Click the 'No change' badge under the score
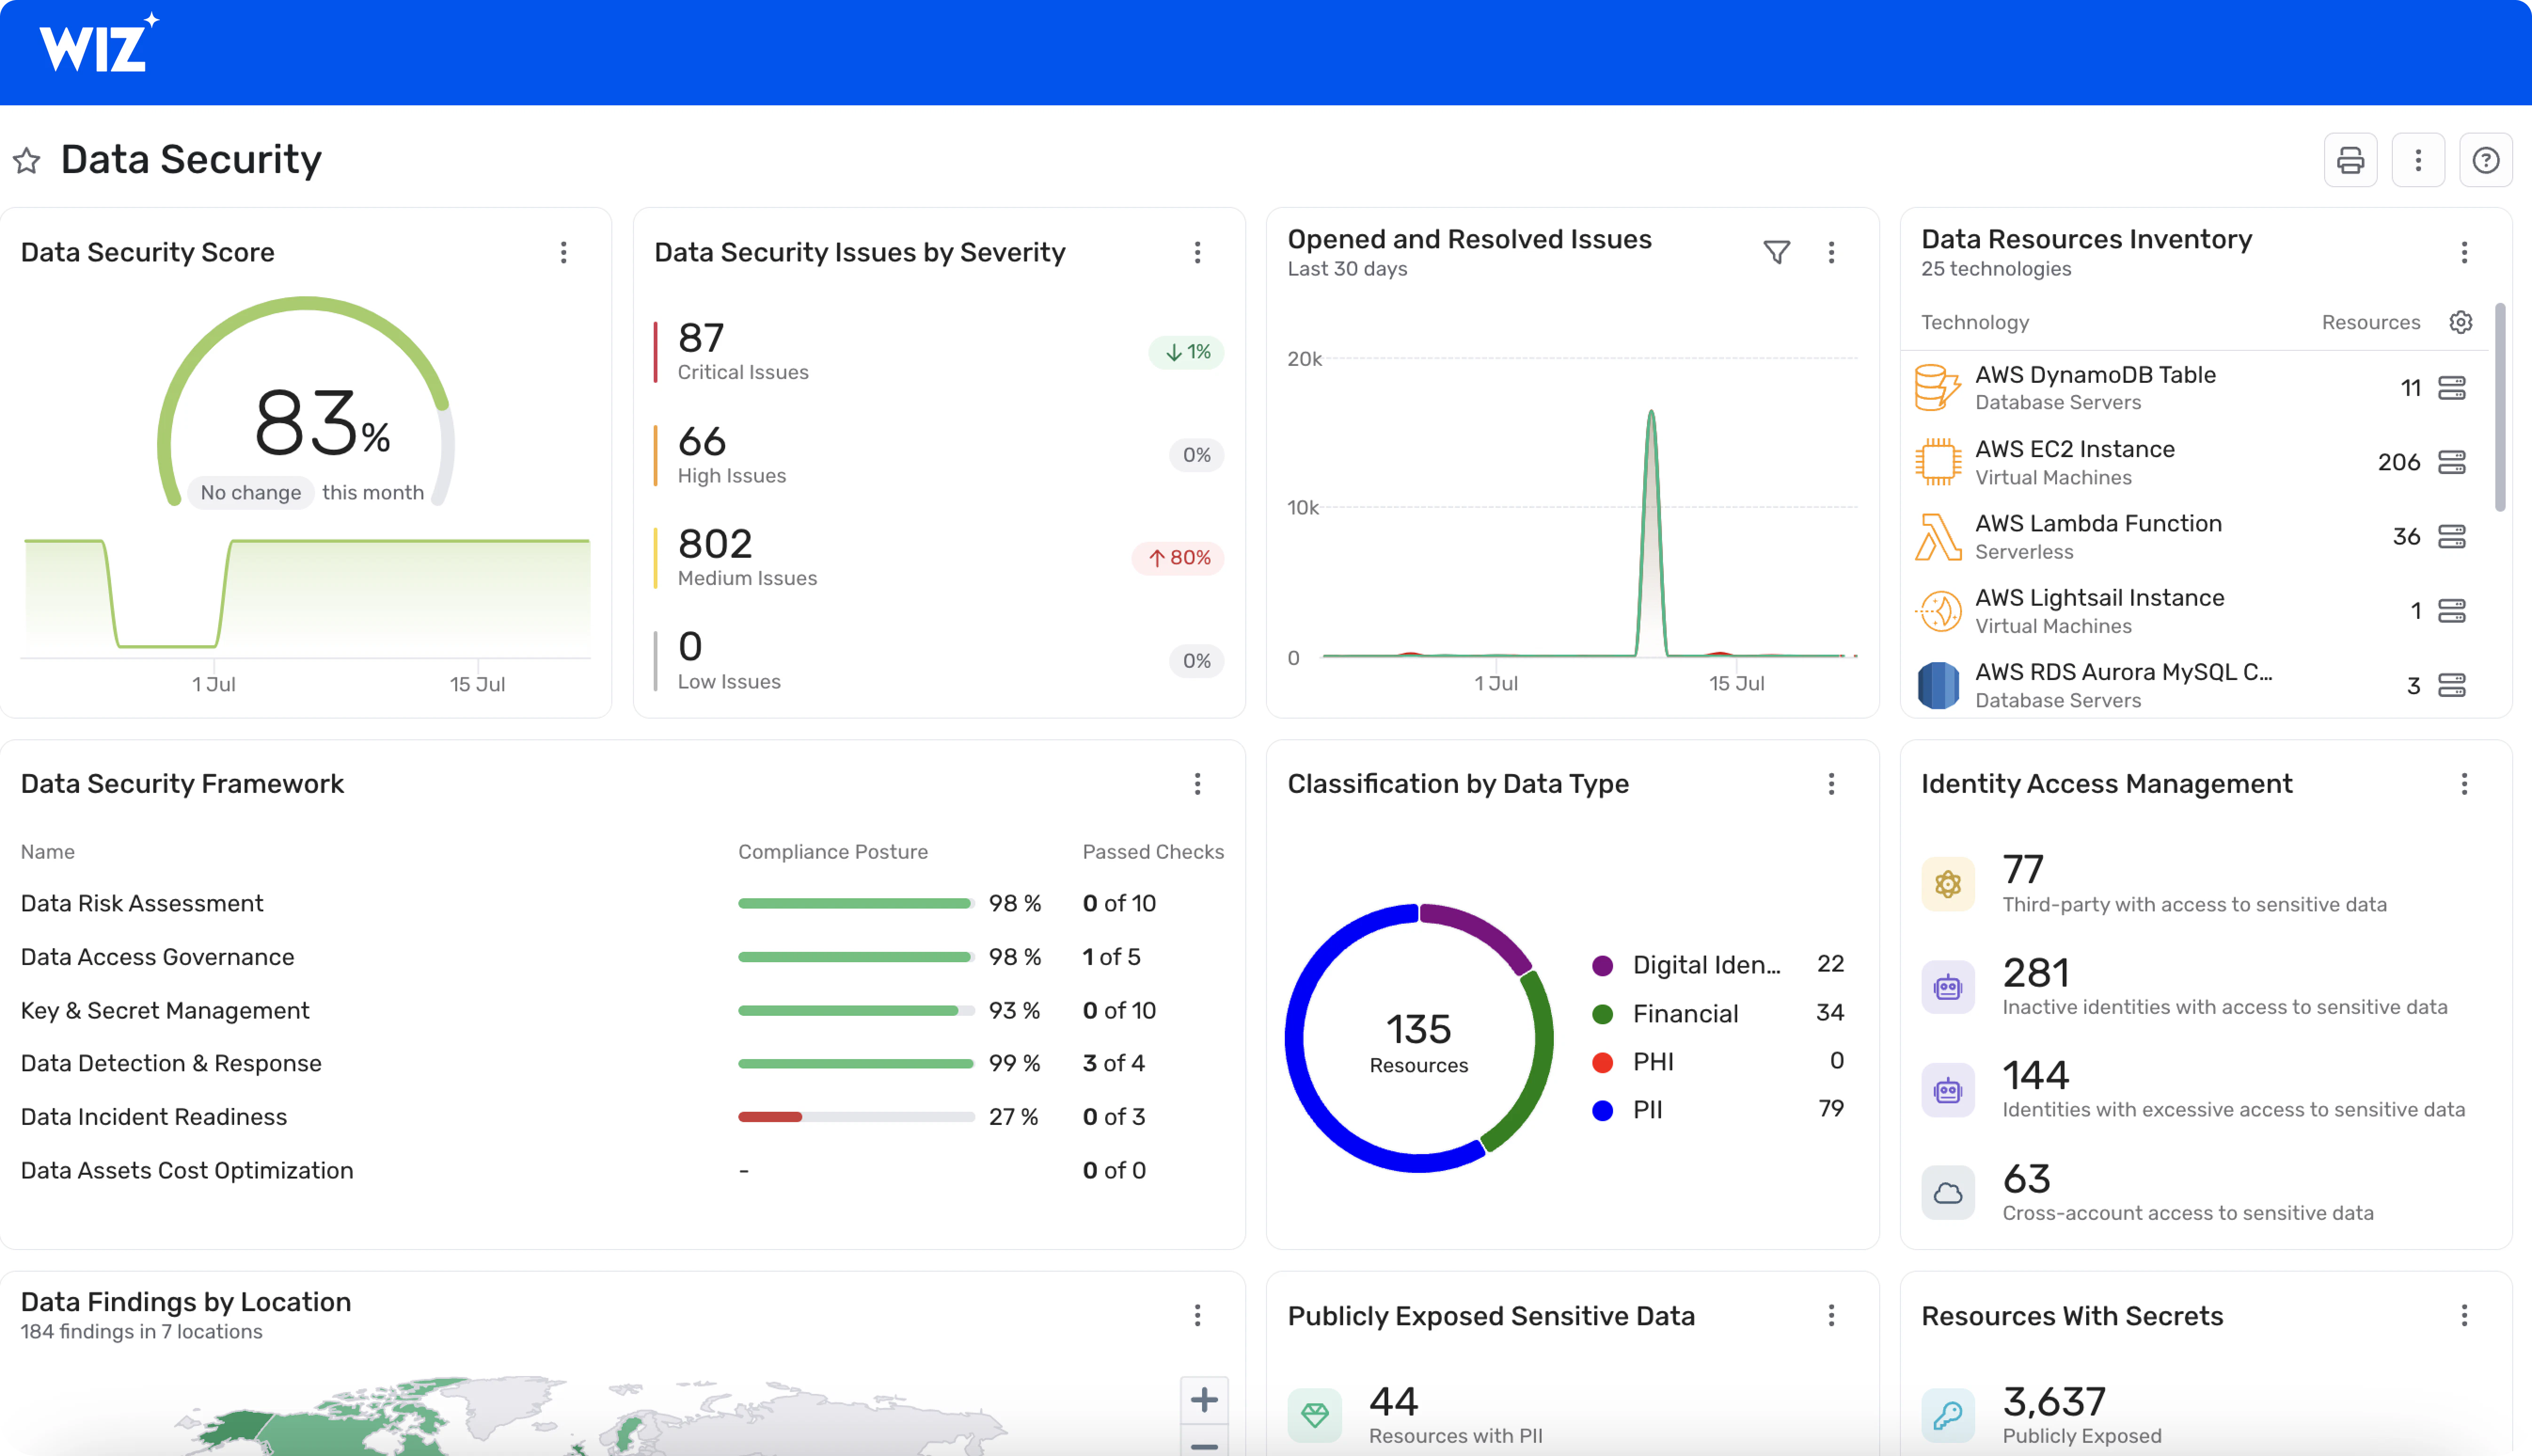This screenshot has height=1456, width=2532. (x=251, y=492)
